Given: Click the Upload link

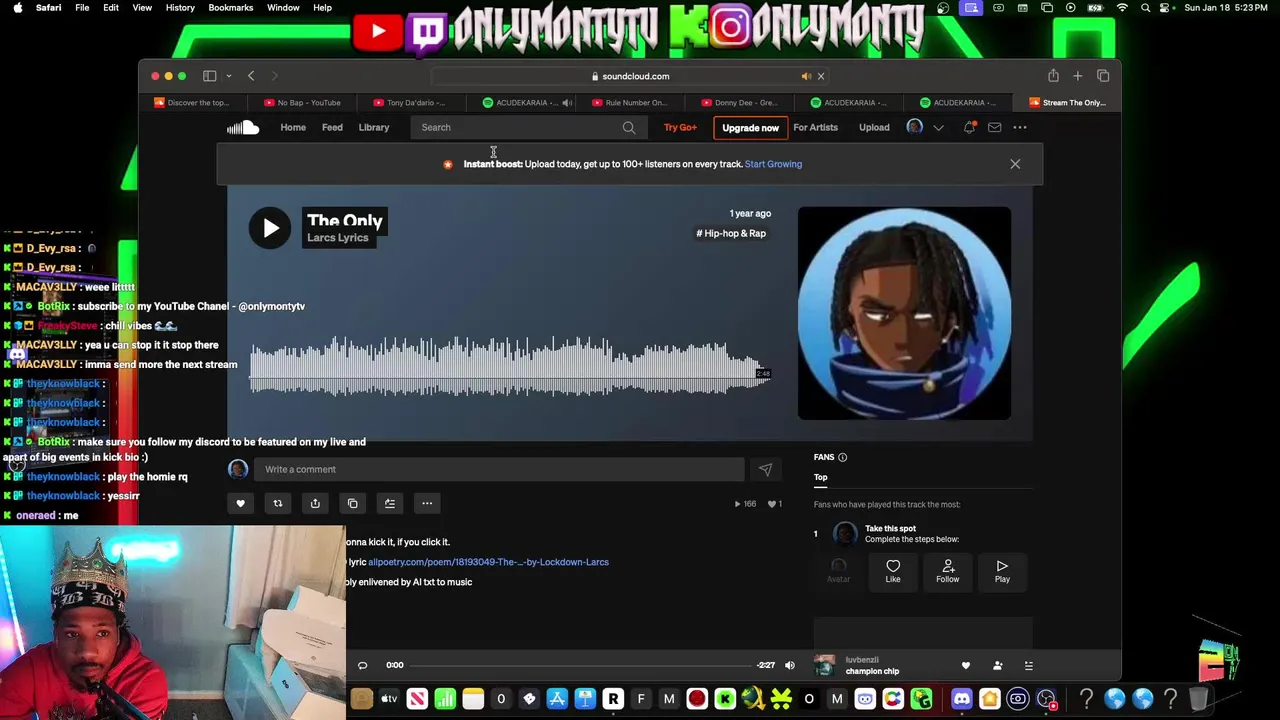Looking at the screenshot, I should [x=874, y=127].
